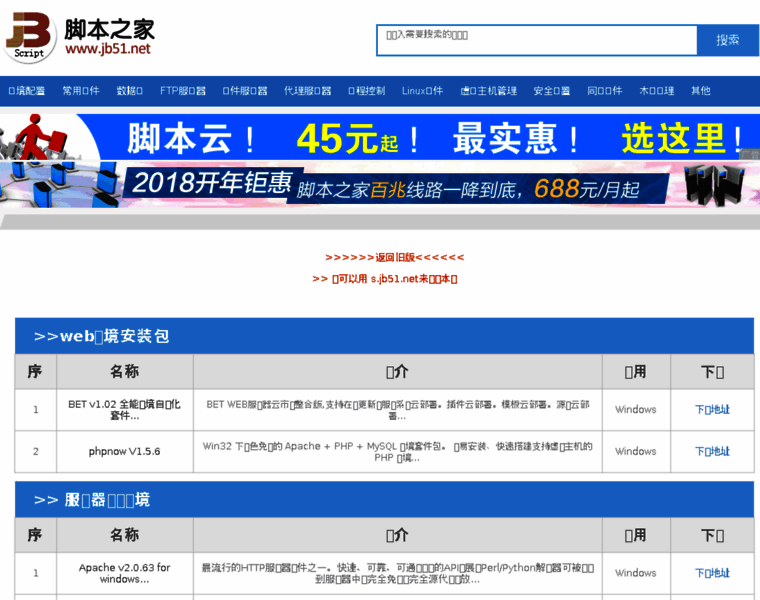Select the BET v1.02 name cell
This screenshot has width=760, height=600.
[x=125, y=410]
